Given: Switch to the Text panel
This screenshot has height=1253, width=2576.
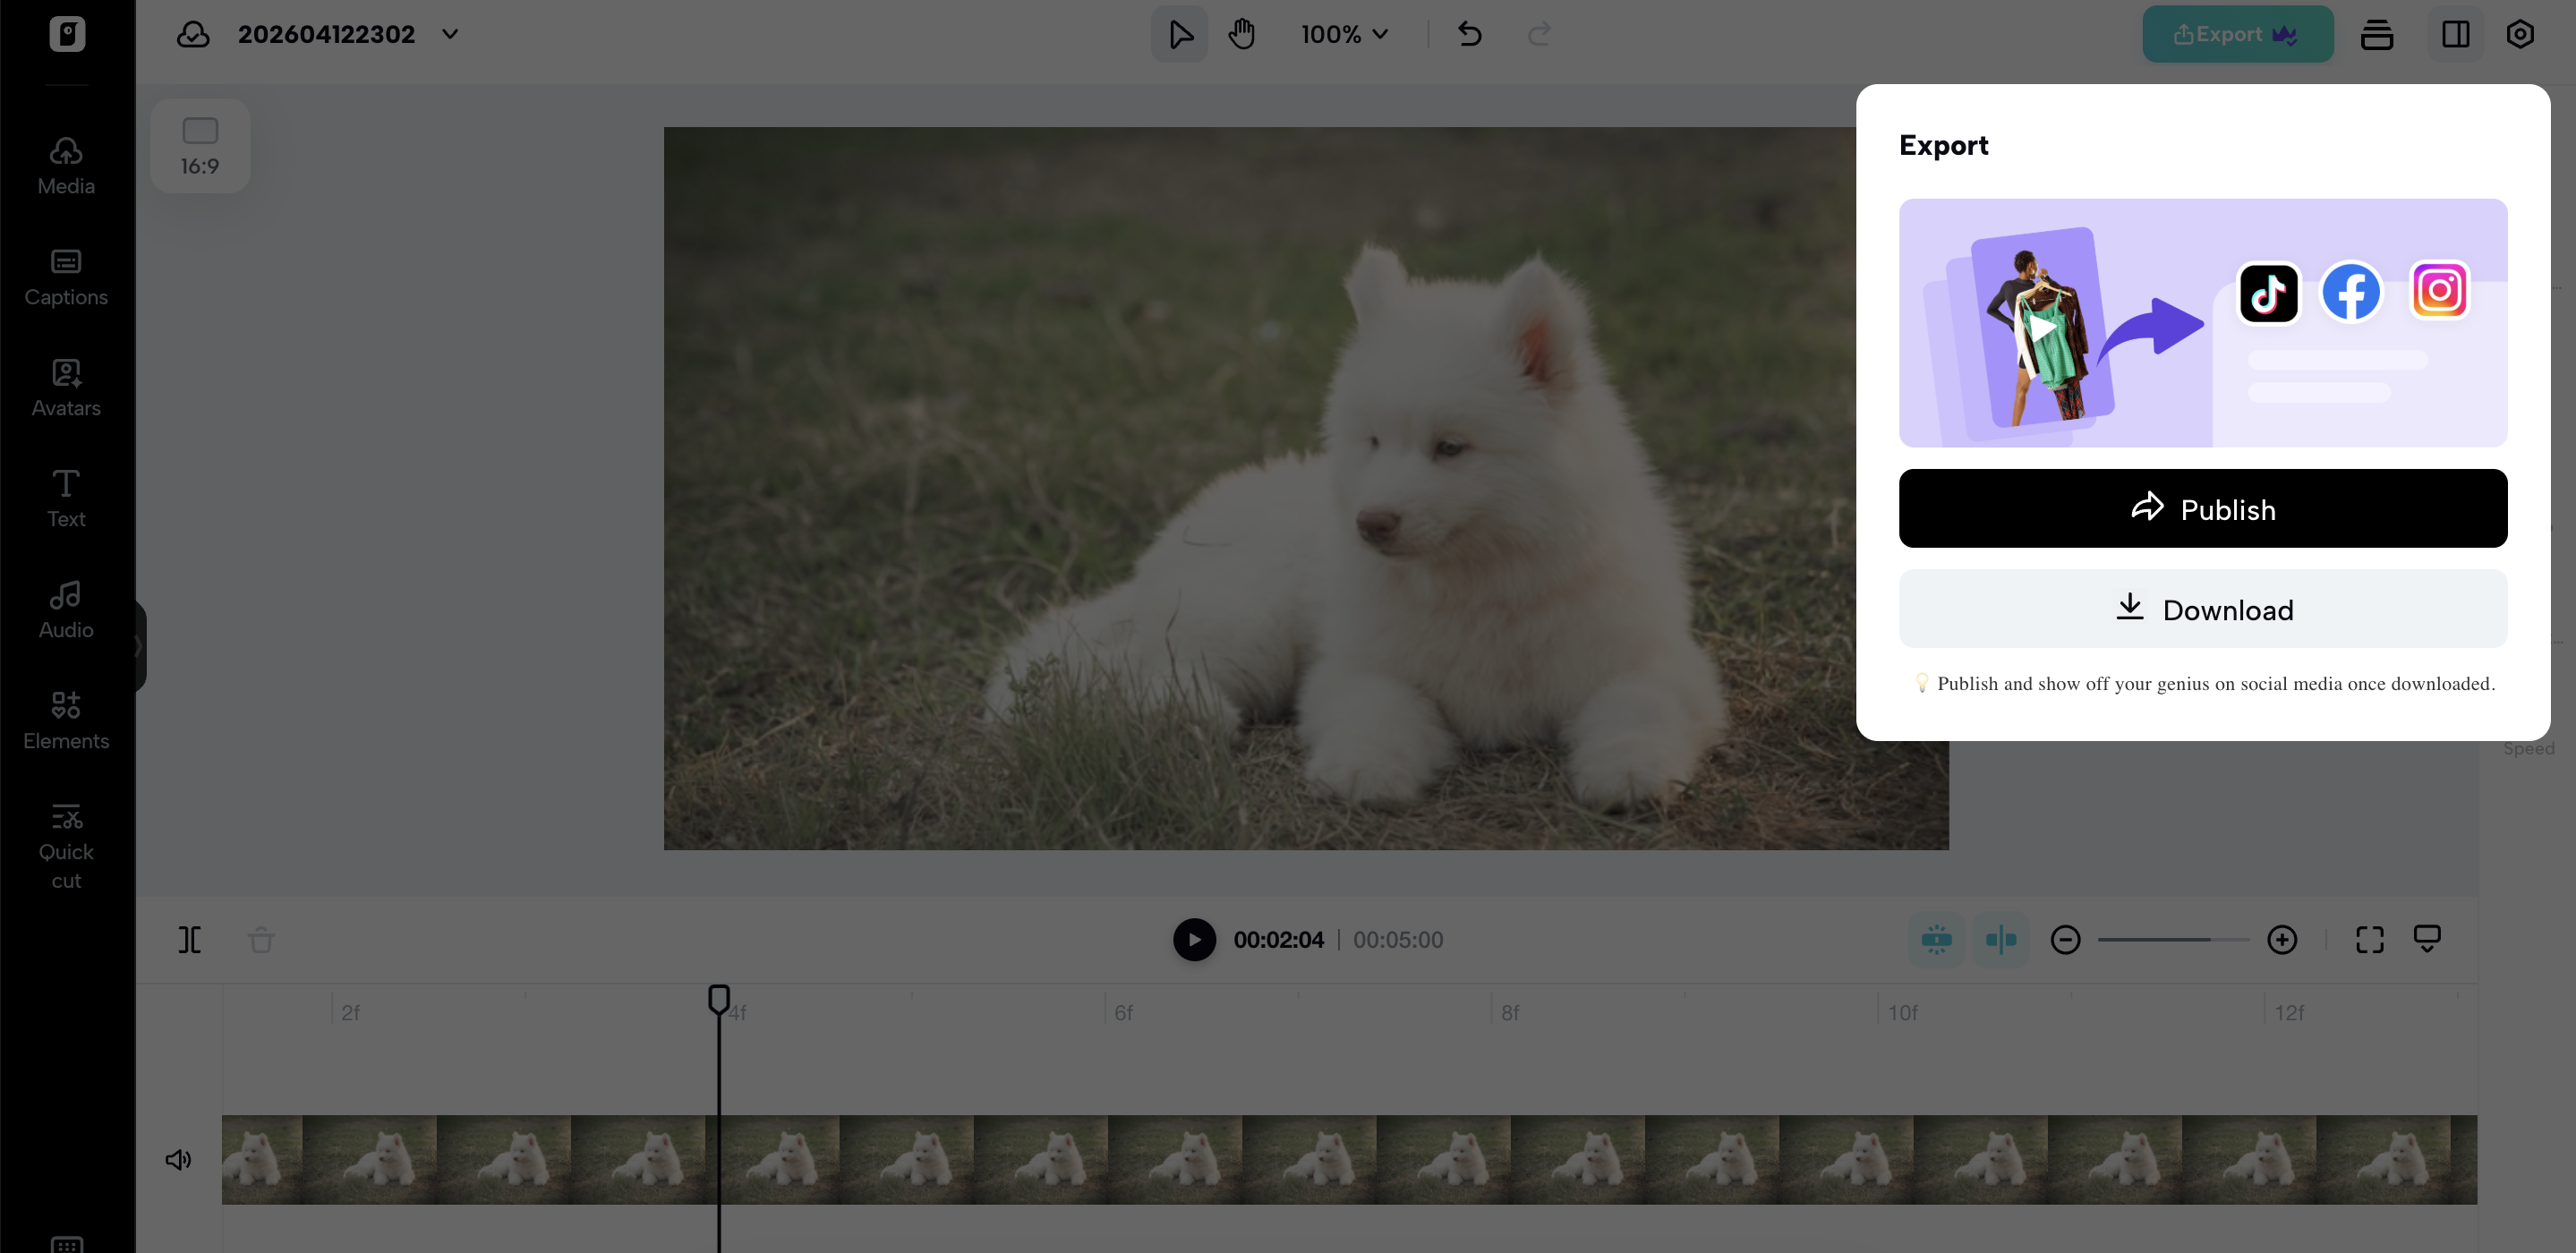Looking at the screenshot, I should tap(65, 497).
